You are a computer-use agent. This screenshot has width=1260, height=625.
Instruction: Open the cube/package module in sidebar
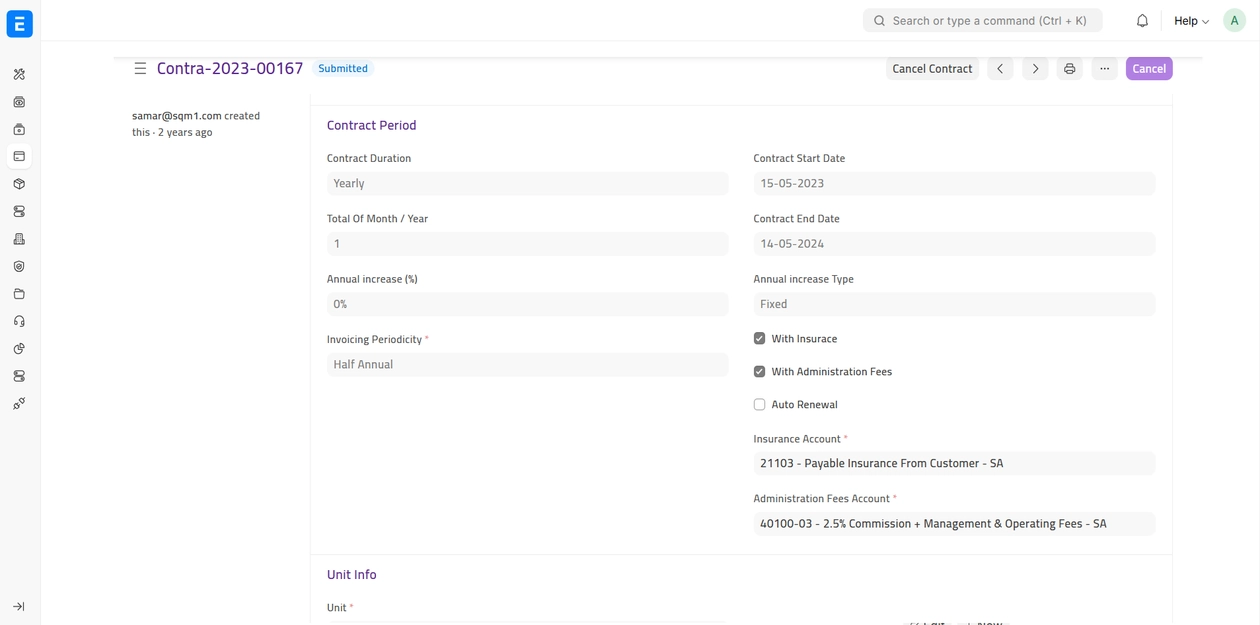click(19, 184)
